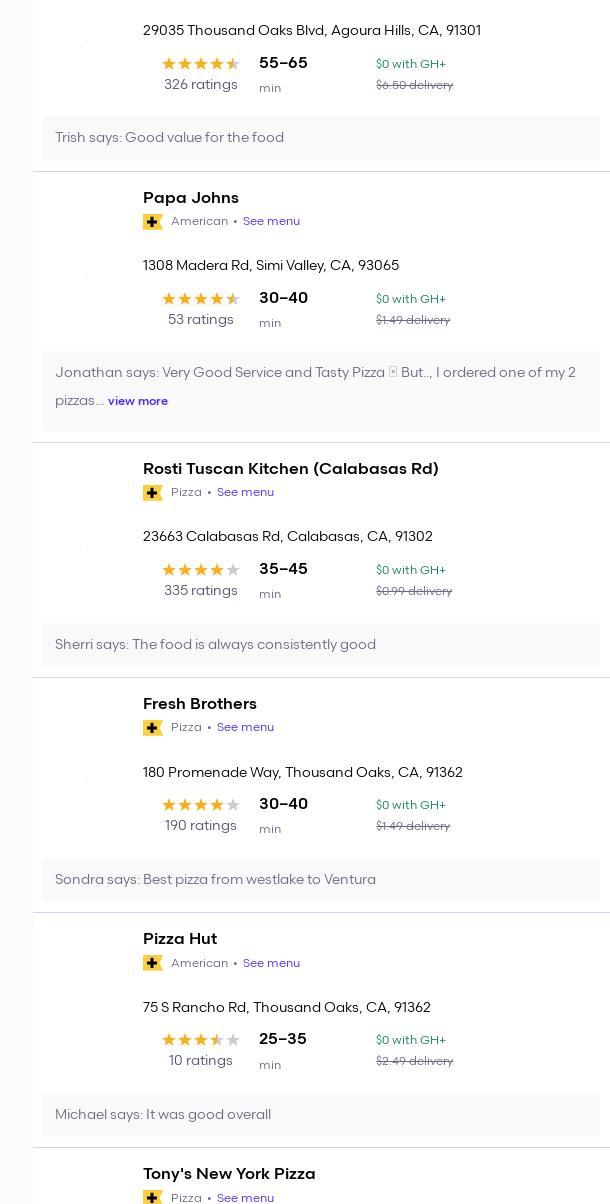Click the GH+ badge under Fresh Brothers
Viewport: 610px width, 1204px height.
click(153, 728)
